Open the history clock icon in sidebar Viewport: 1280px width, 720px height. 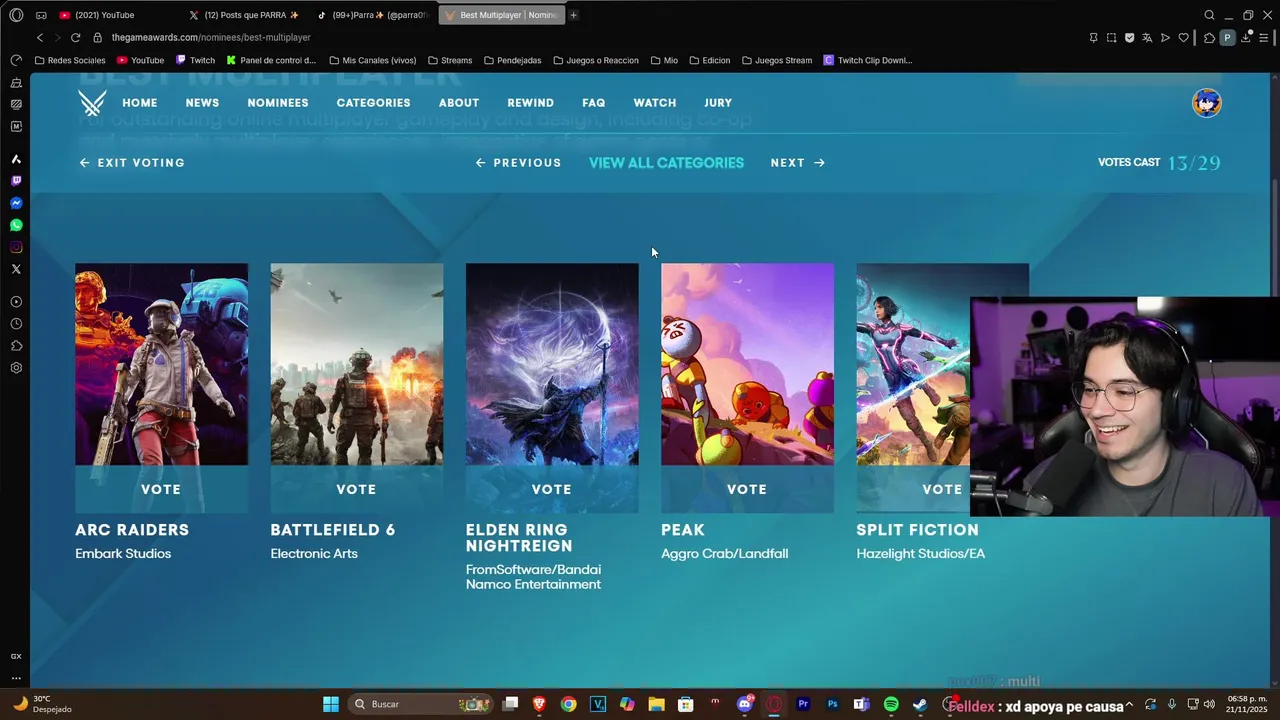coord(16,324)
